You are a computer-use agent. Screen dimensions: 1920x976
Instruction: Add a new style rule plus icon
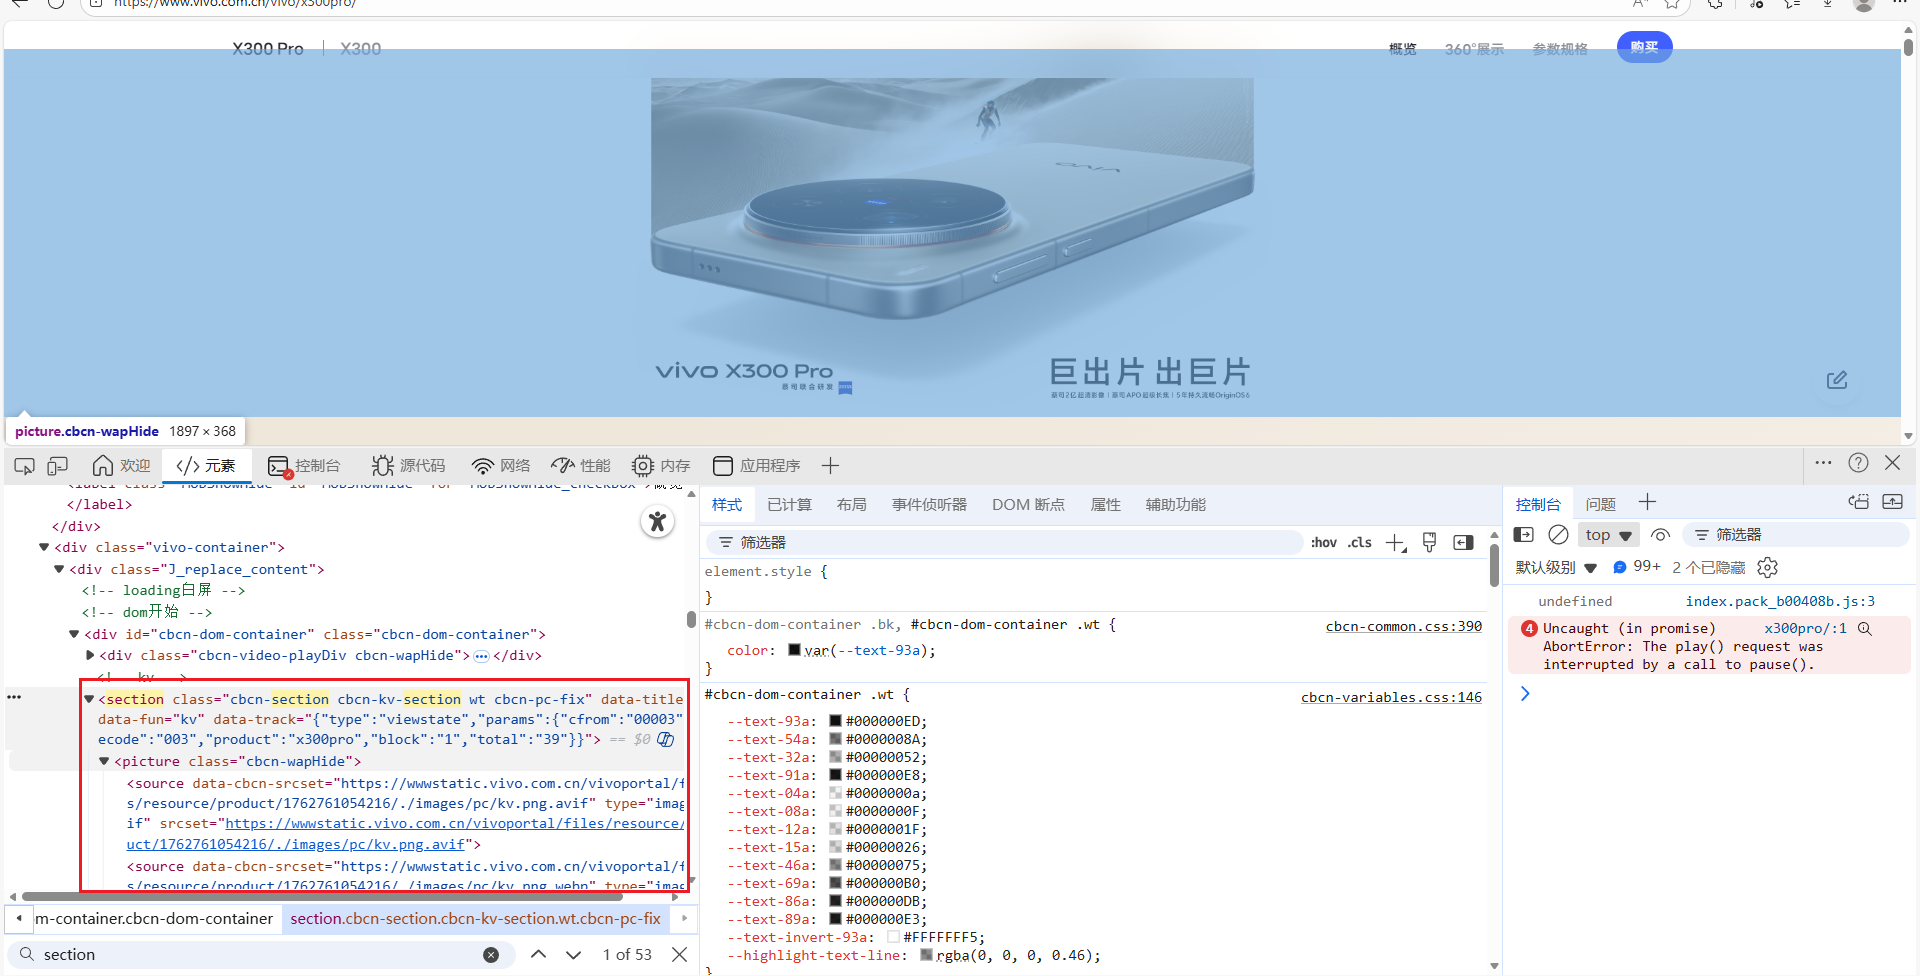point(1396,543)
